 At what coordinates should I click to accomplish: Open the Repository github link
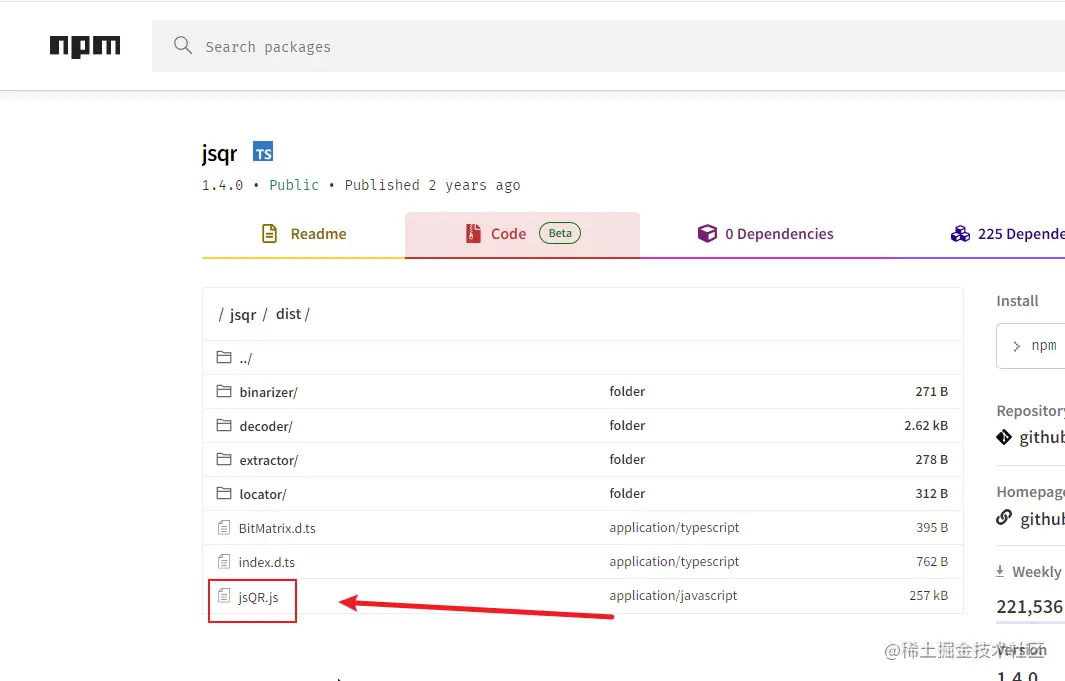click(1042, 437)
